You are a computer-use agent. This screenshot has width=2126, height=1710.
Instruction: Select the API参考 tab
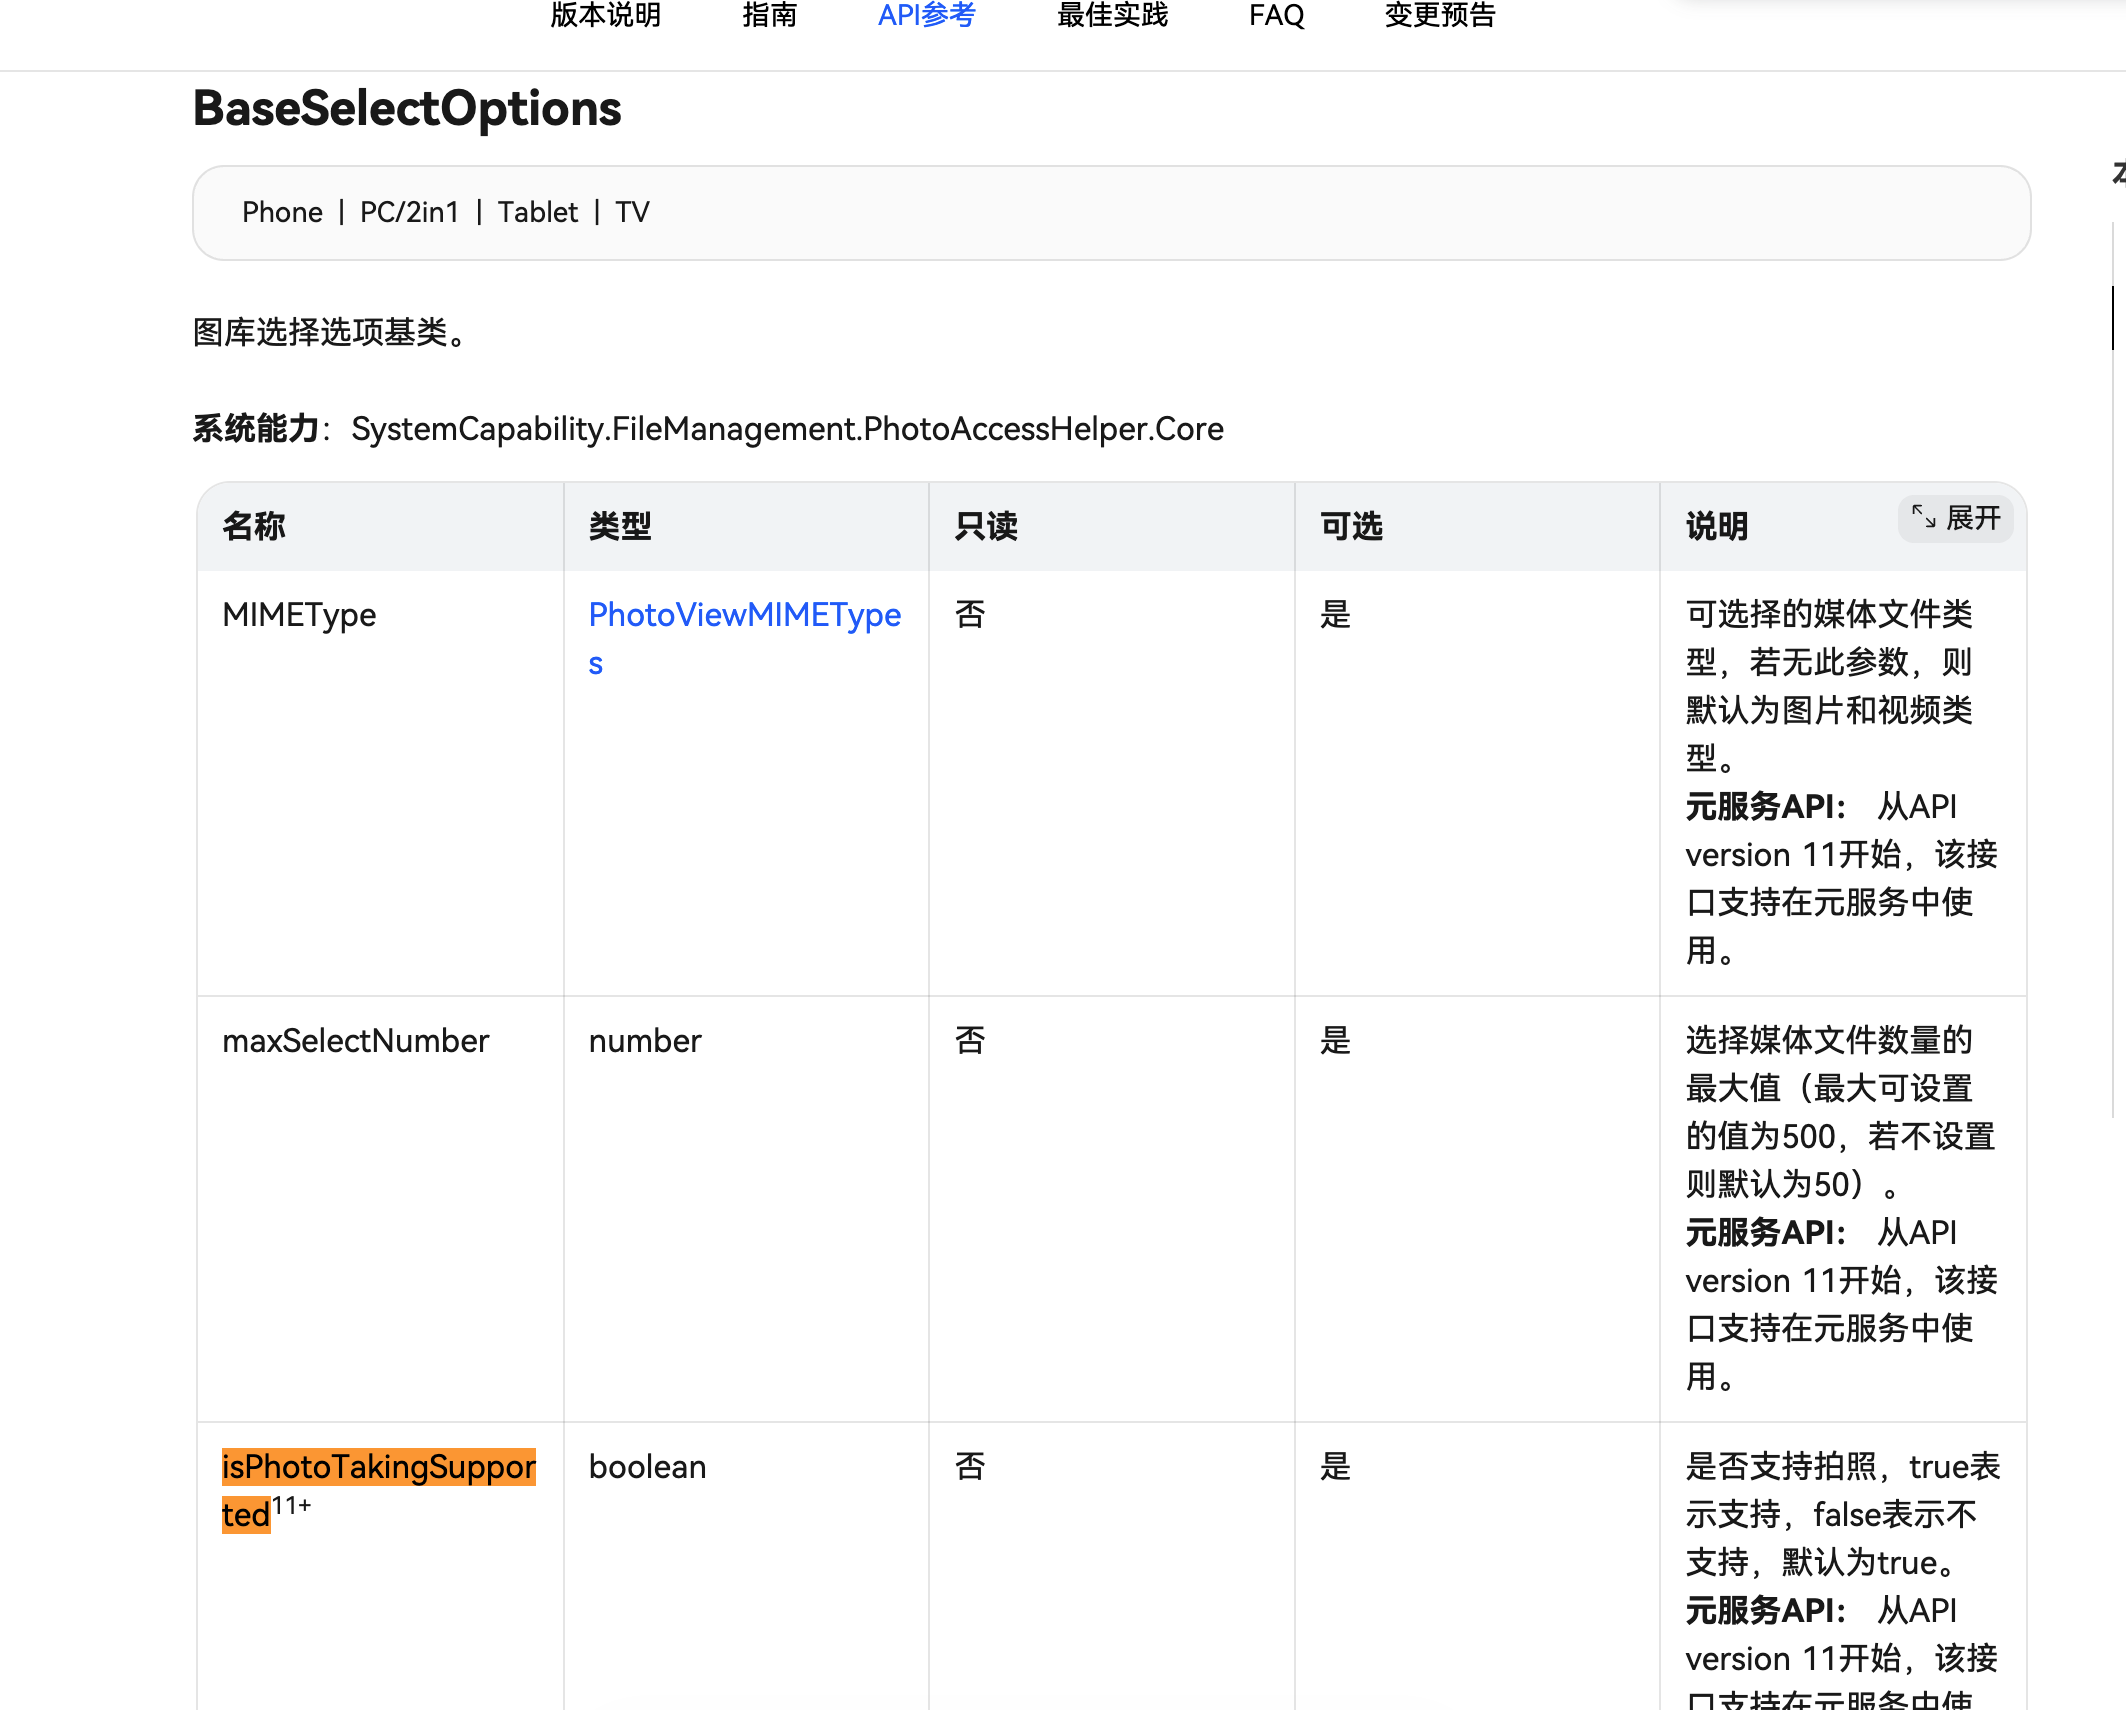[x=926, y=15]
